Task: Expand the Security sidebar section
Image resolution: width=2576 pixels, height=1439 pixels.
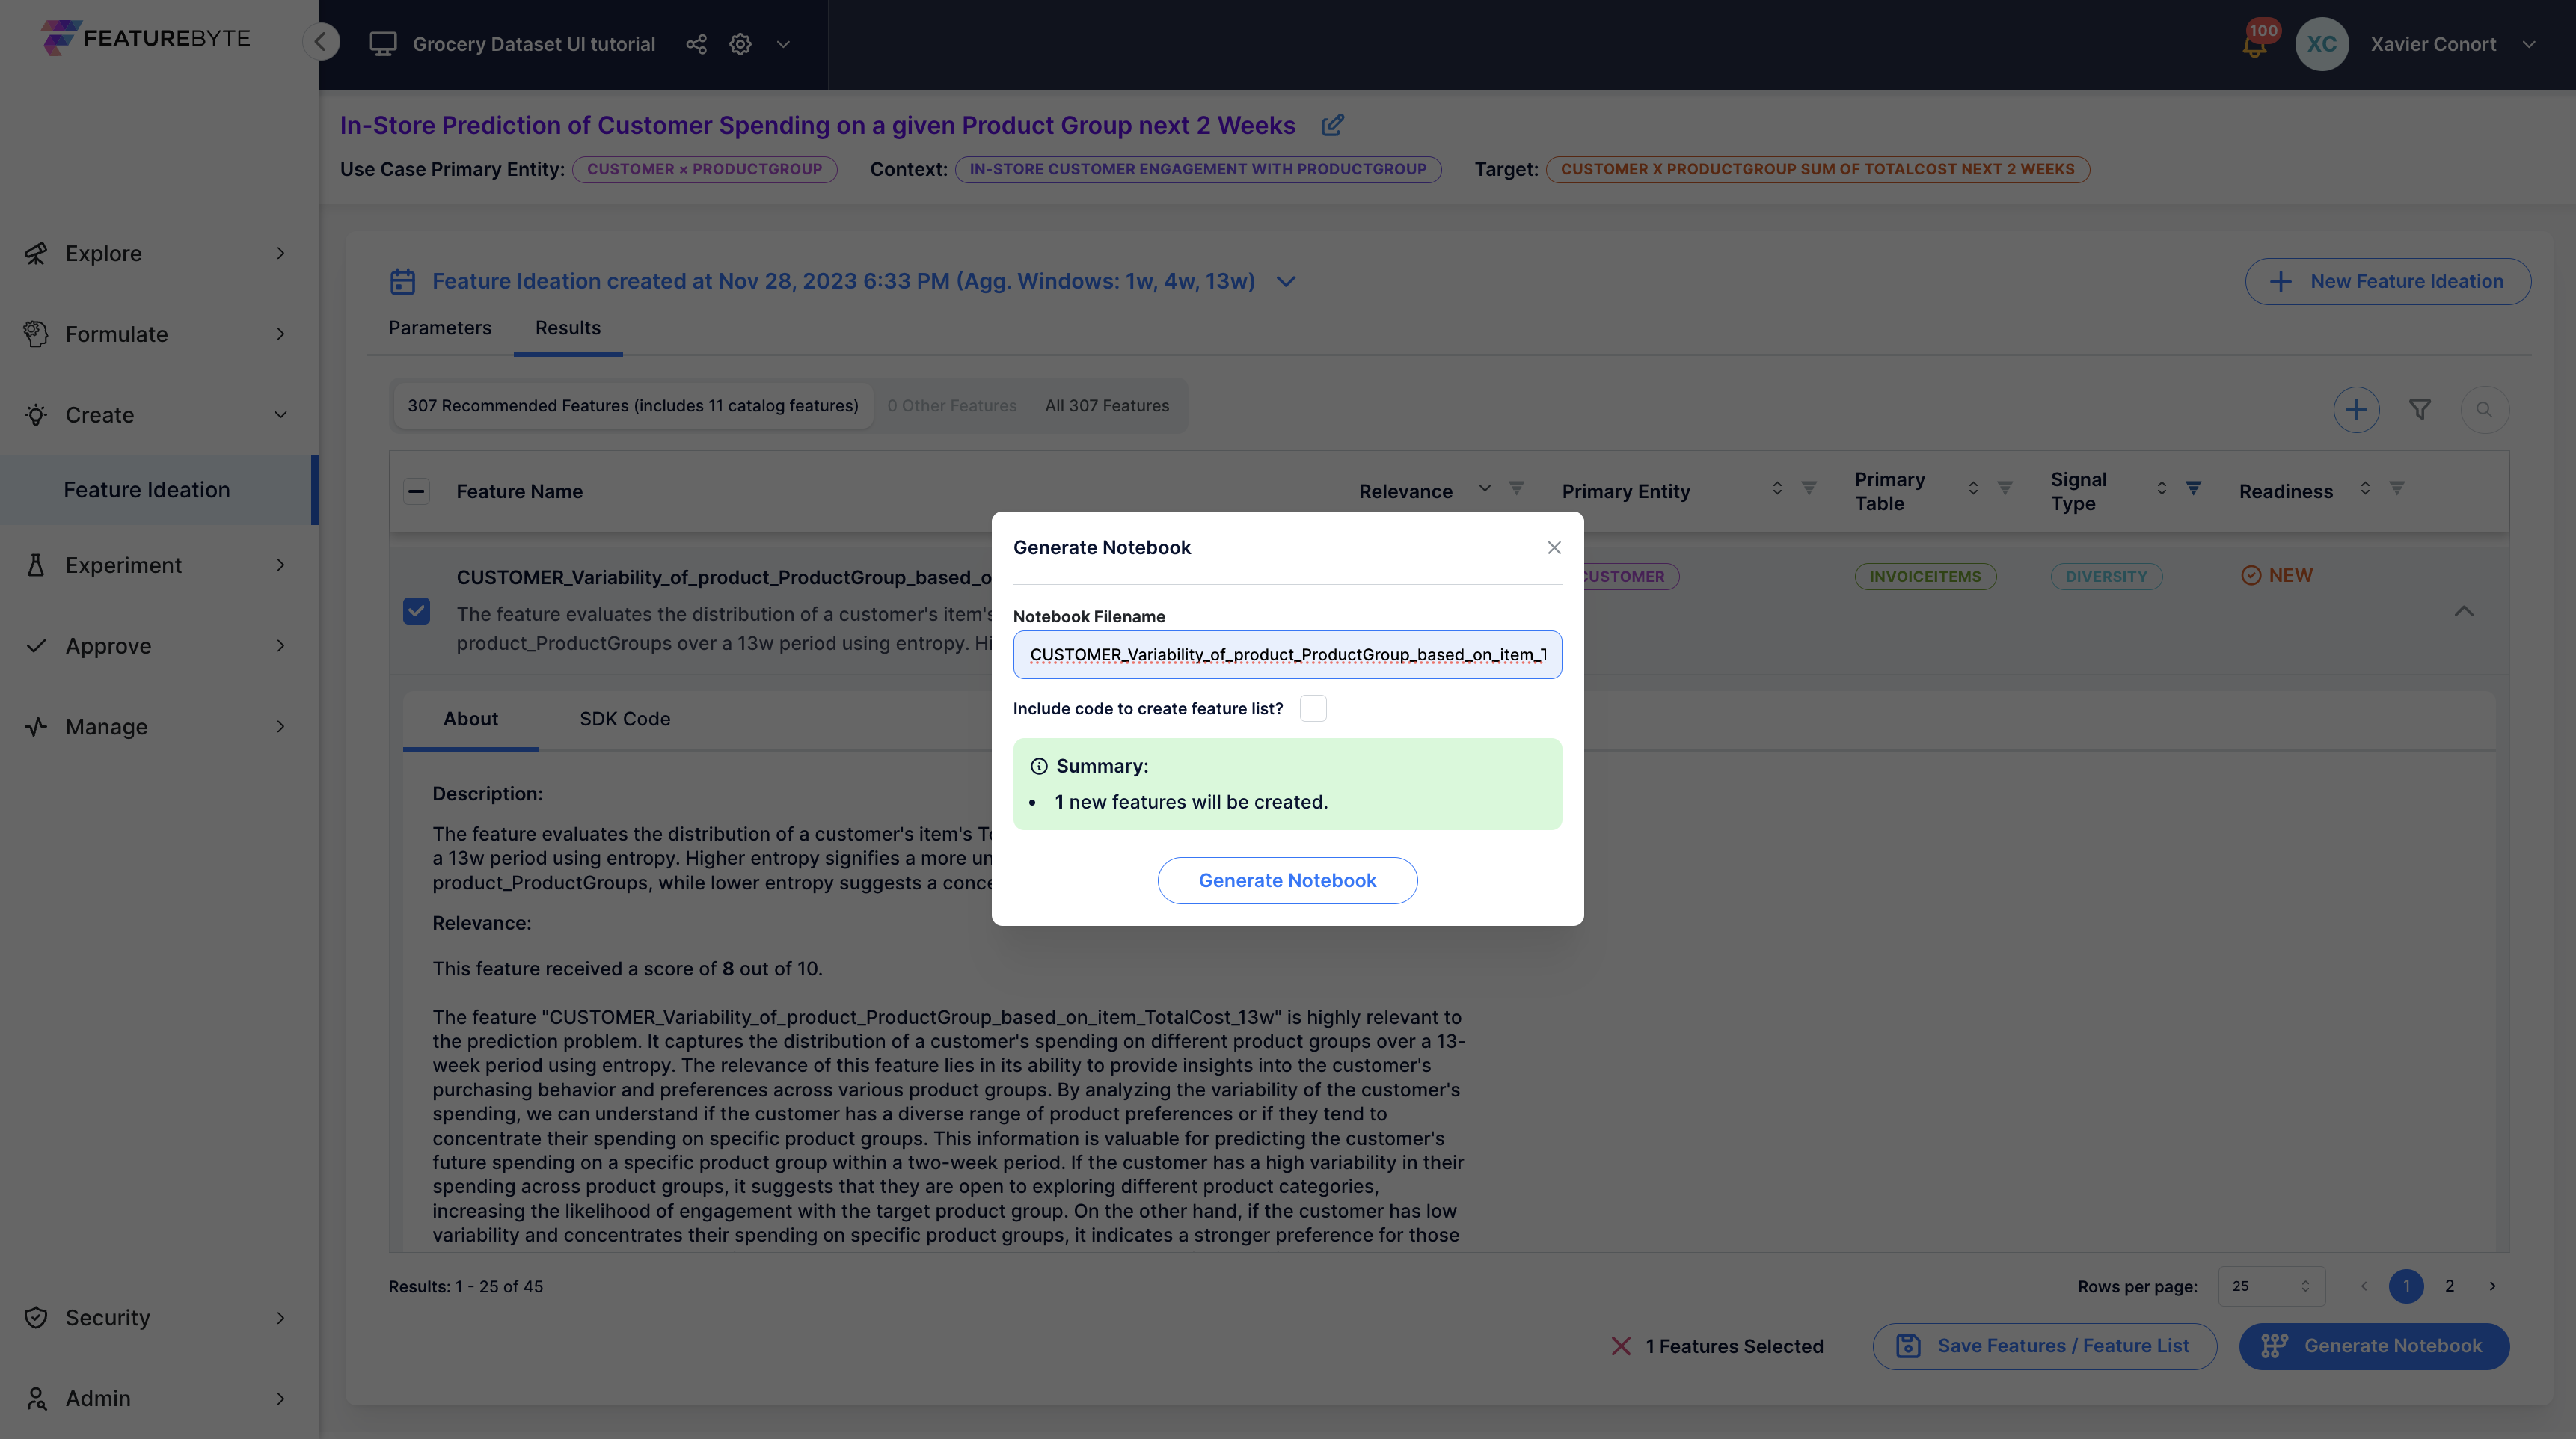Action: (x=158, y=1318)
